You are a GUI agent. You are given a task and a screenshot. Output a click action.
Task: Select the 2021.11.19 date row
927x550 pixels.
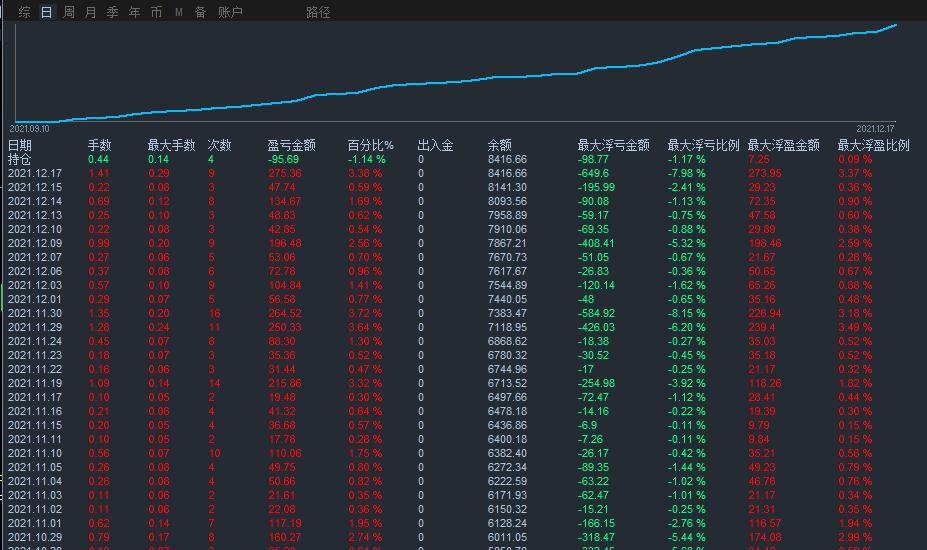click(35, 383)
